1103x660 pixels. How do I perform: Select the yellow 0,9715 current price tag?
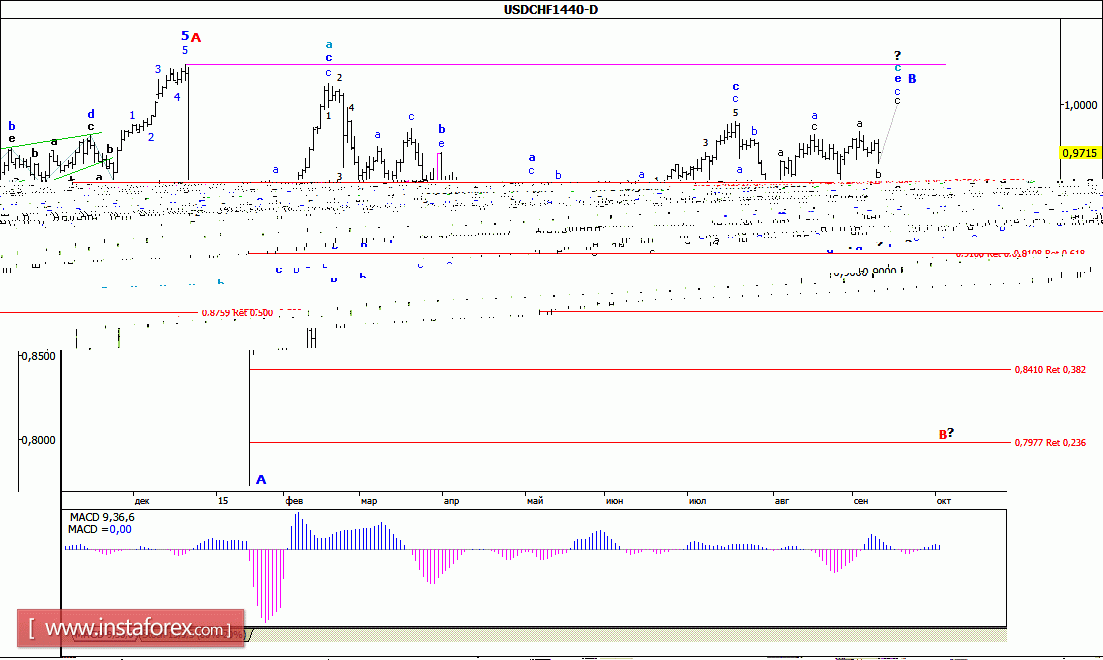(1080, 153)
